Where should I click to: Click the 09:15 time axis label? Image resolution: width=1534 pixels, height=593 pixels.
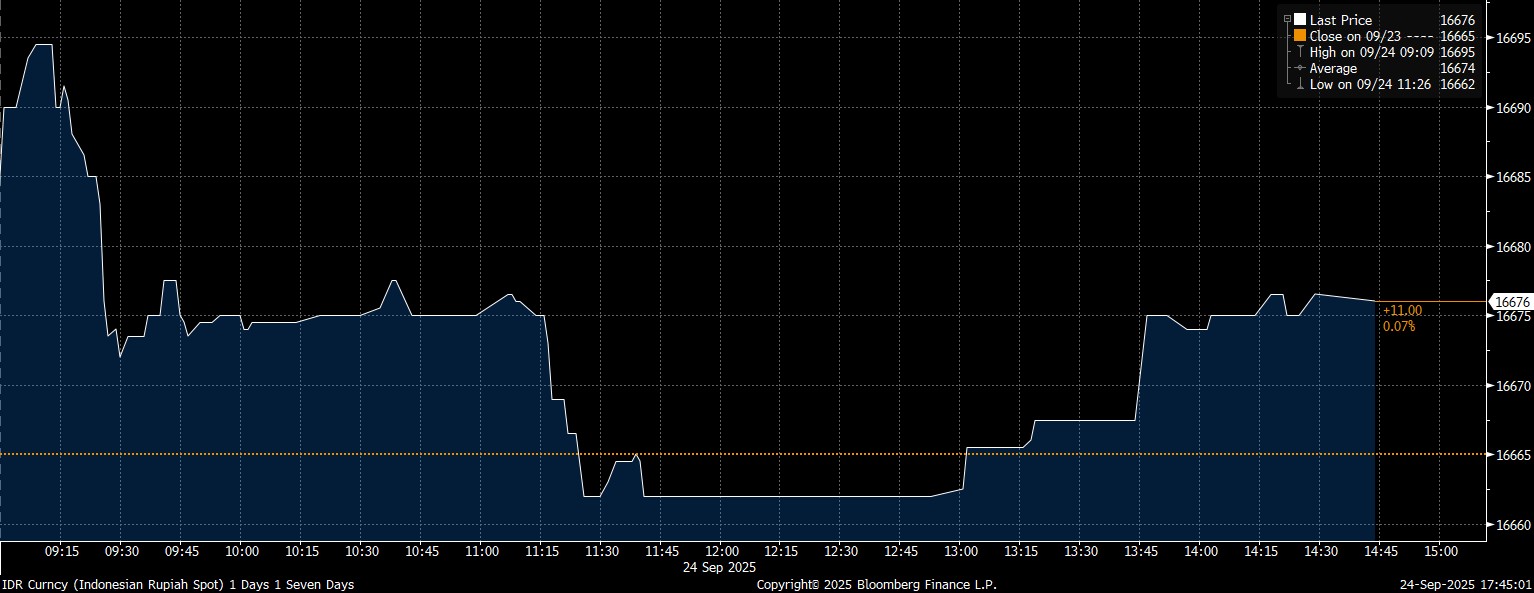click(62, 551)
